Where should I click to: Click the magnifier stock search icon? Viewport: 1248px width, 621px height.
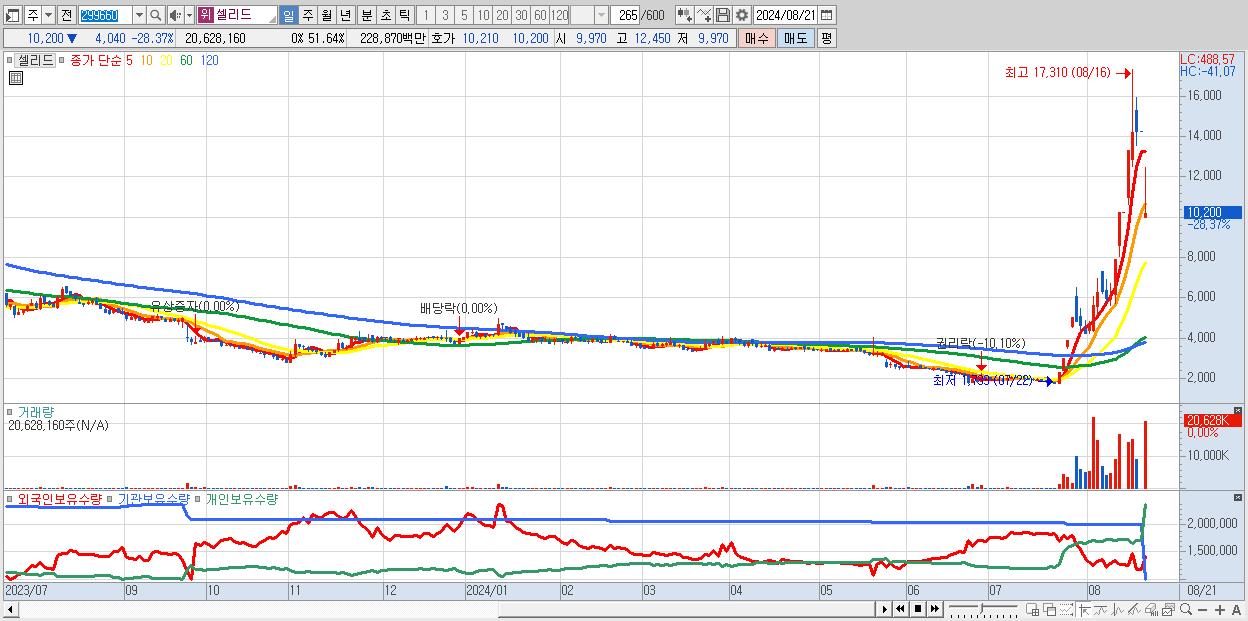point(156,15)
